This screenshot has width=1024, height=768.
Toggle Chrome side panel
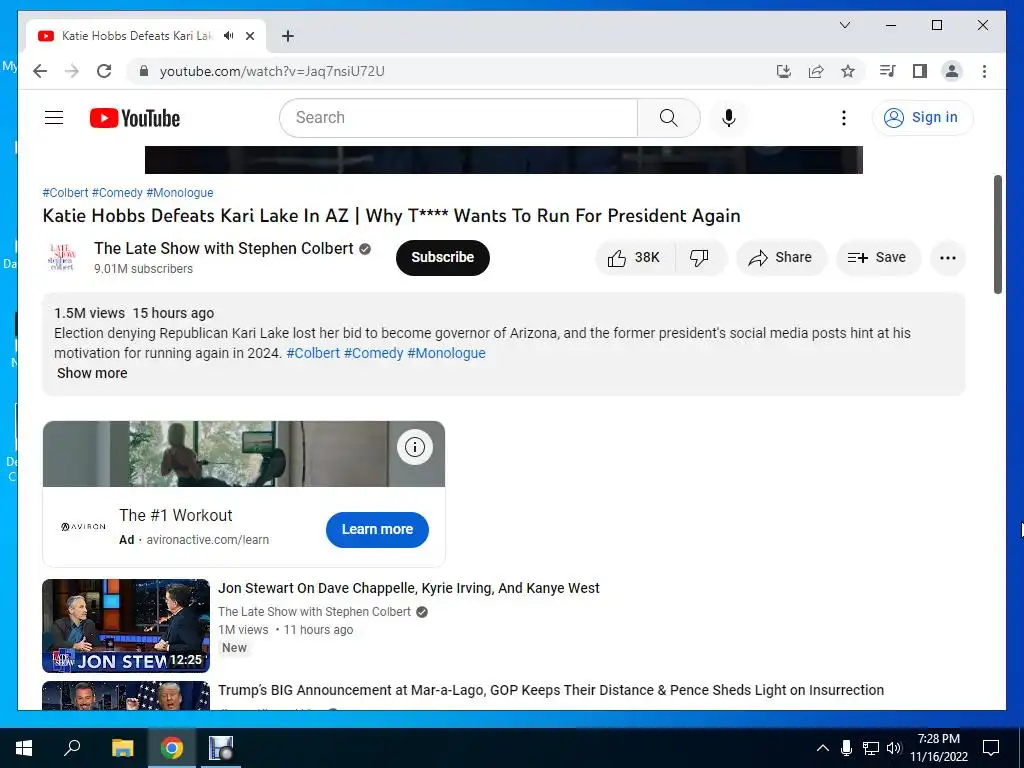[920, 71]
